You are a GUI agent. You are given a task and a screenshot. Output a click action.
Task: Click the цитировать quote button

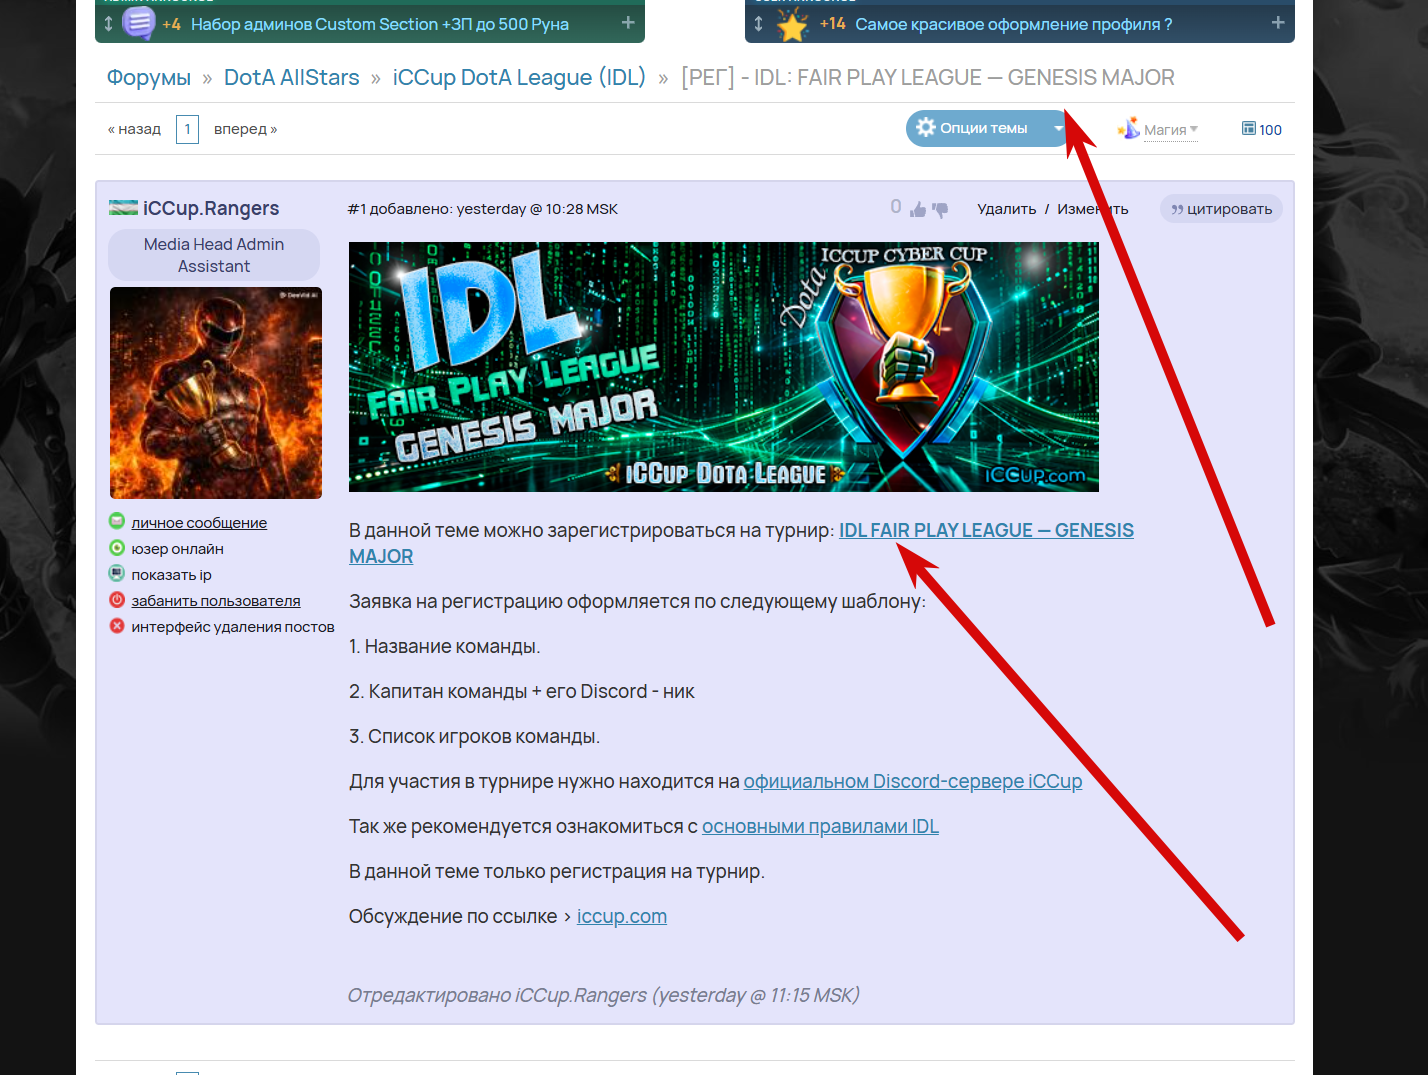click(1221, 209)
